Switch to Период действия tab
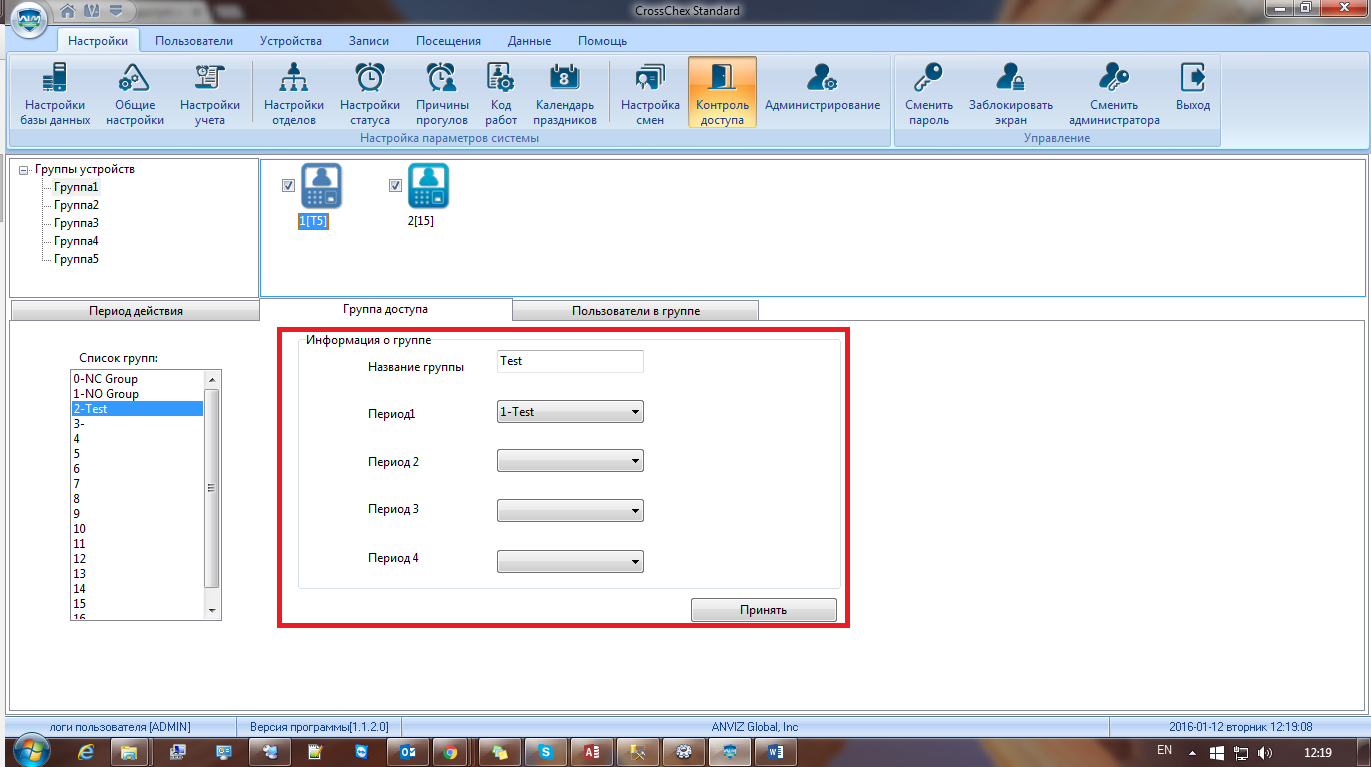Image resolution: width=1371 pixels, height=767 pixels. tap(135, 310)
